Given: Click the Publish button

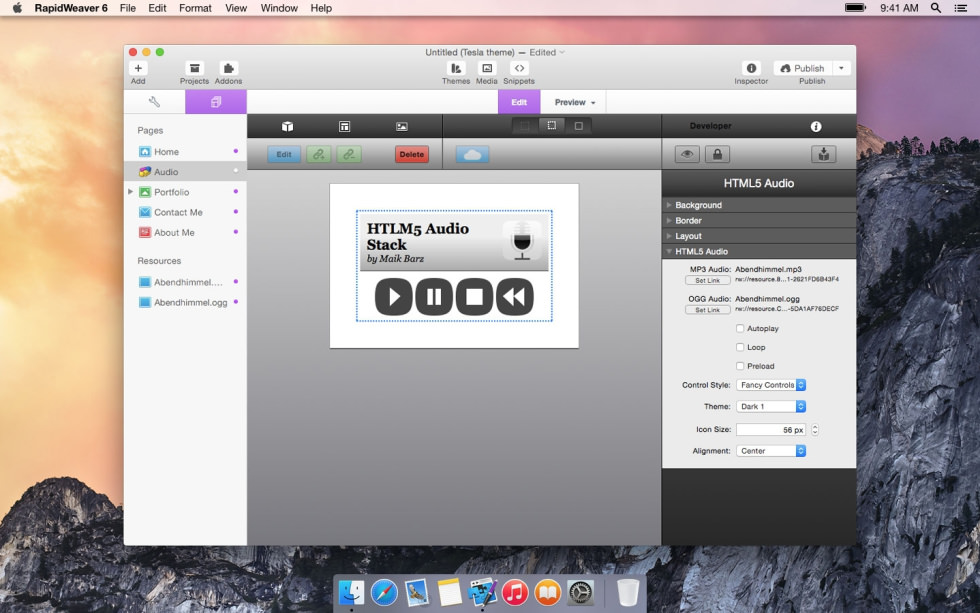Looking at the screenshot, I should click(x=803, y=68).
